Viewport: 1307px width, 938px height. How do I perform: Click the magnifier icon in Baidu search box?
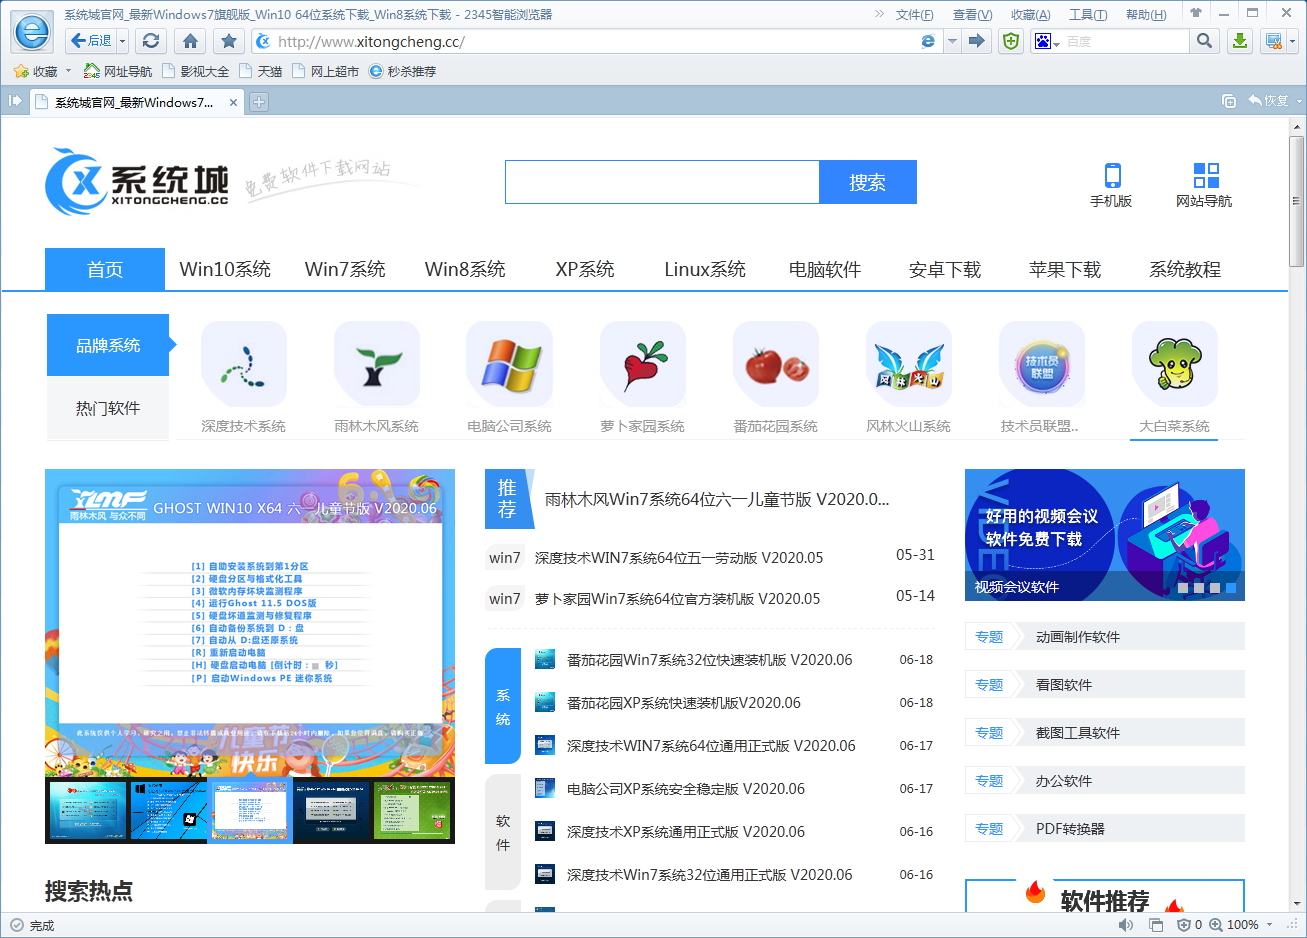click(x=1204, y=41)
